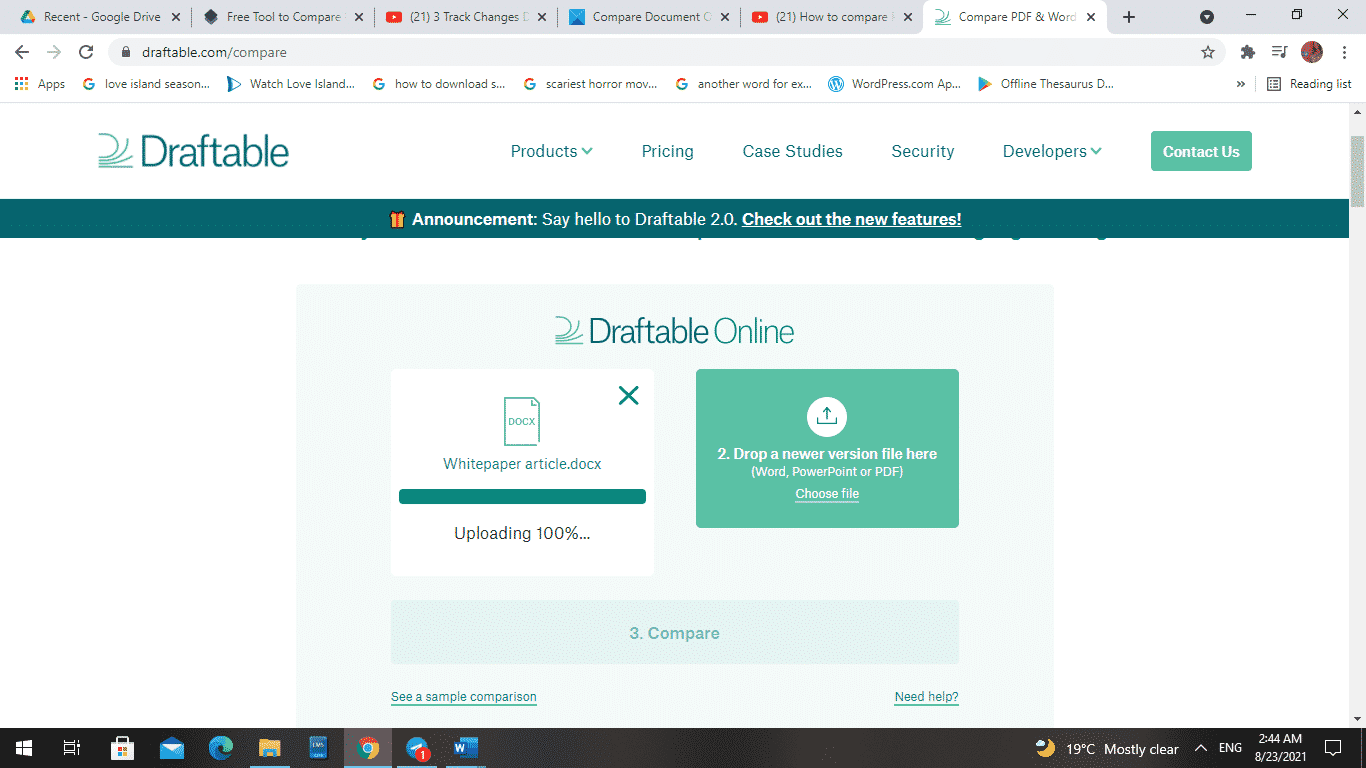Open File Explorer from the taskbar

[270, 747]
